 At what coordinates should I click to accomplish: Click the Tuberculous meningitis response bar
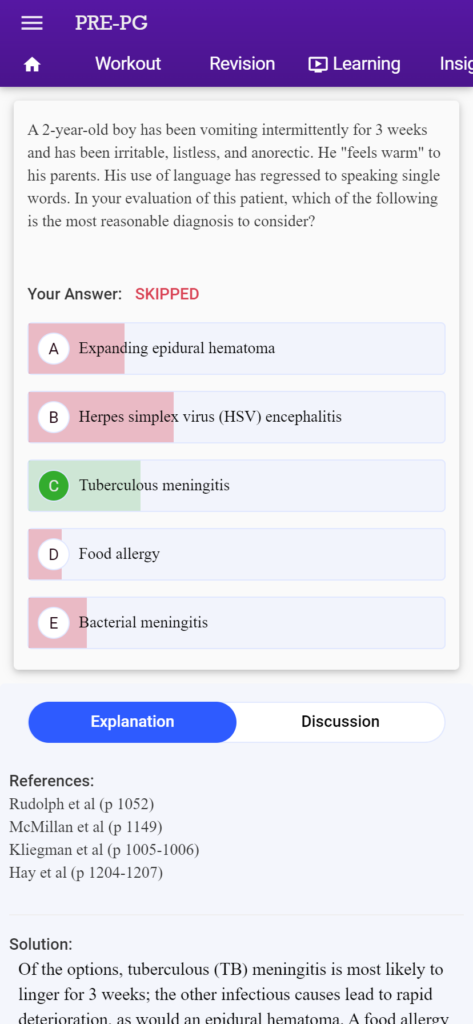pos(236,486)
